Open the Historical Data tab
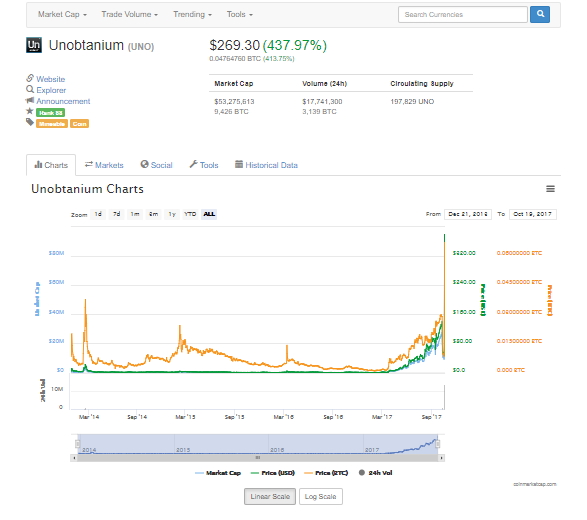Image resolution: width=587 pixels, height=520 pixels. point(266,165)
